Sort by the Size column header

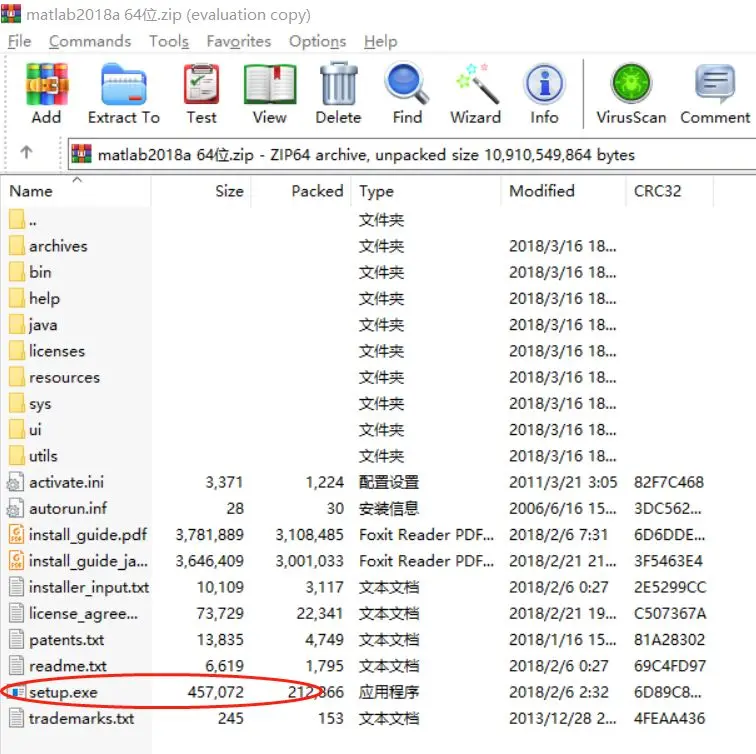point(201,191)
